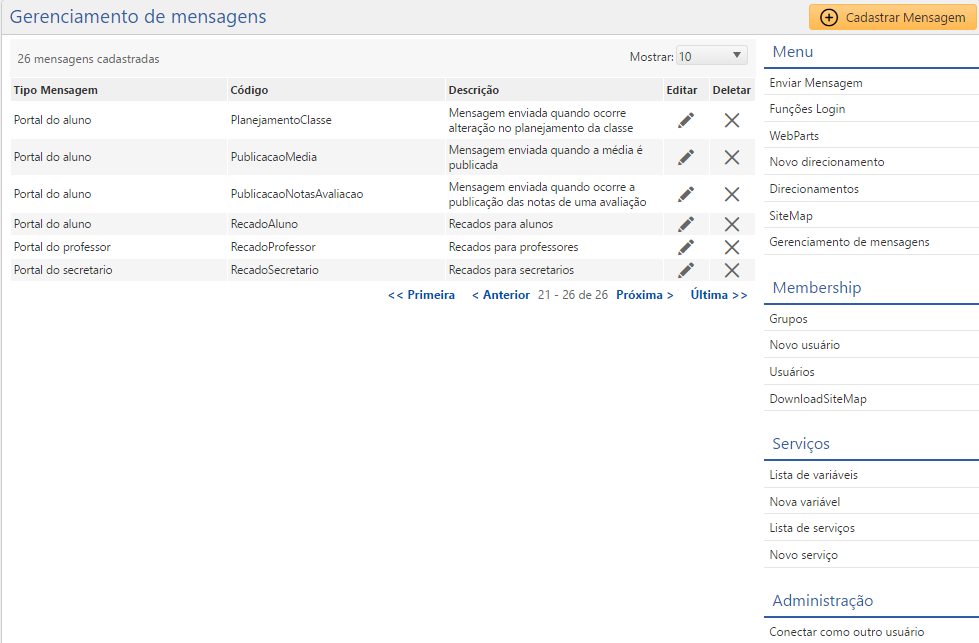Click the Tipo Mensagem column header
This screenshot has width=979, height=643.
click(54, 90)
